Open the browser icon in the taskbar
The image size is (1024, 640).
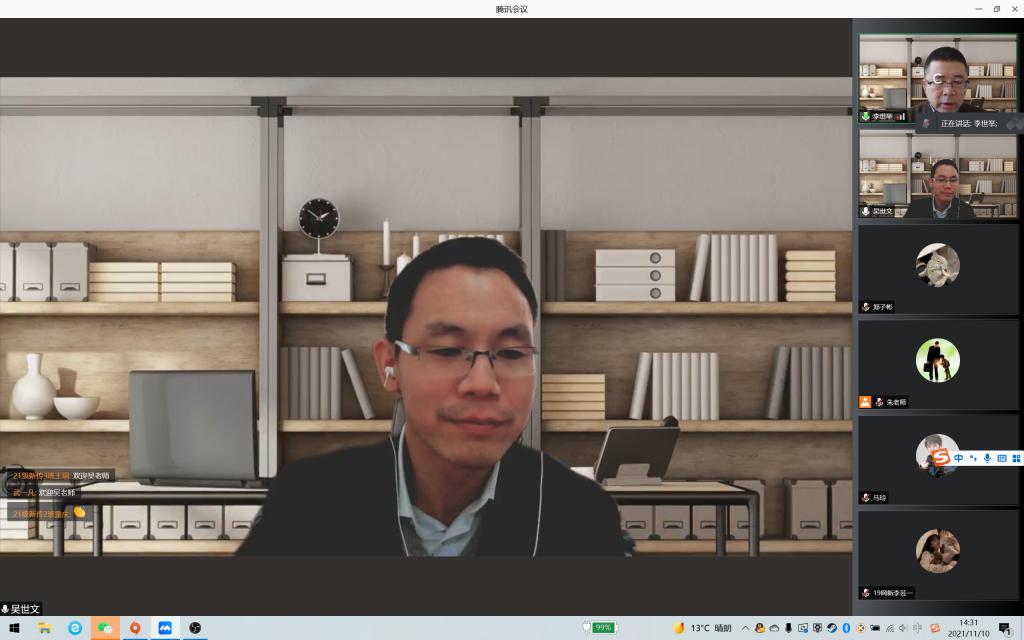click(75, 628)
